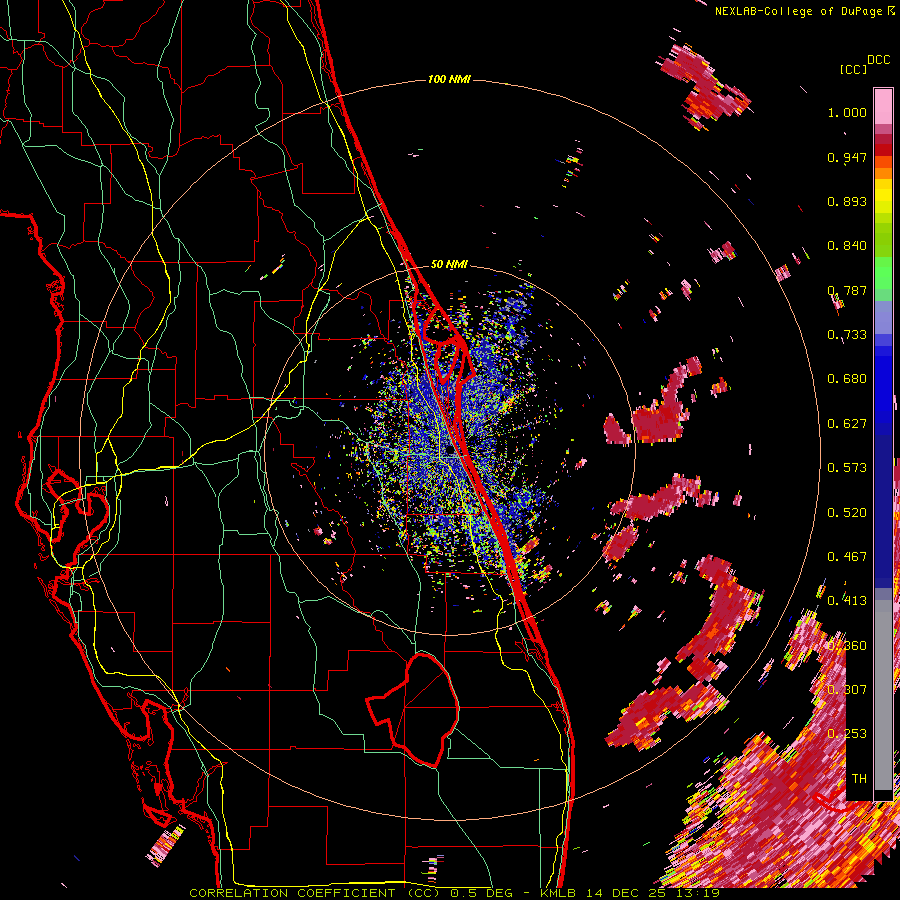Image resolution: width=900 pixels, height=900 pixels.
Task: Select the 50 NMI range ring label
Action: pos(449,264)
